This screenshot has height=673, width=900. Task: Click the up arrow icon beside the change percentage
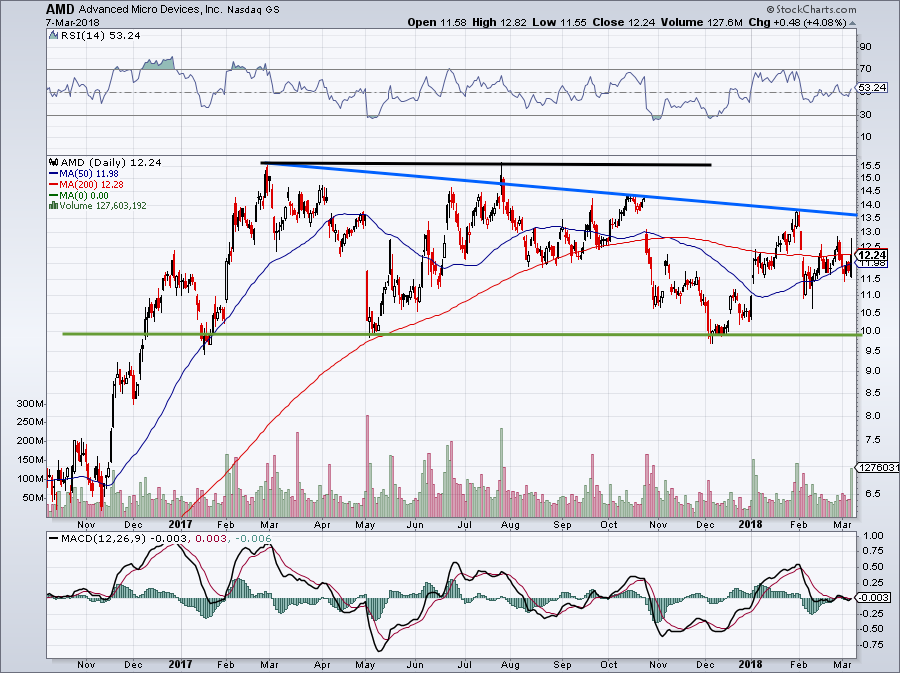click(852, 23)
